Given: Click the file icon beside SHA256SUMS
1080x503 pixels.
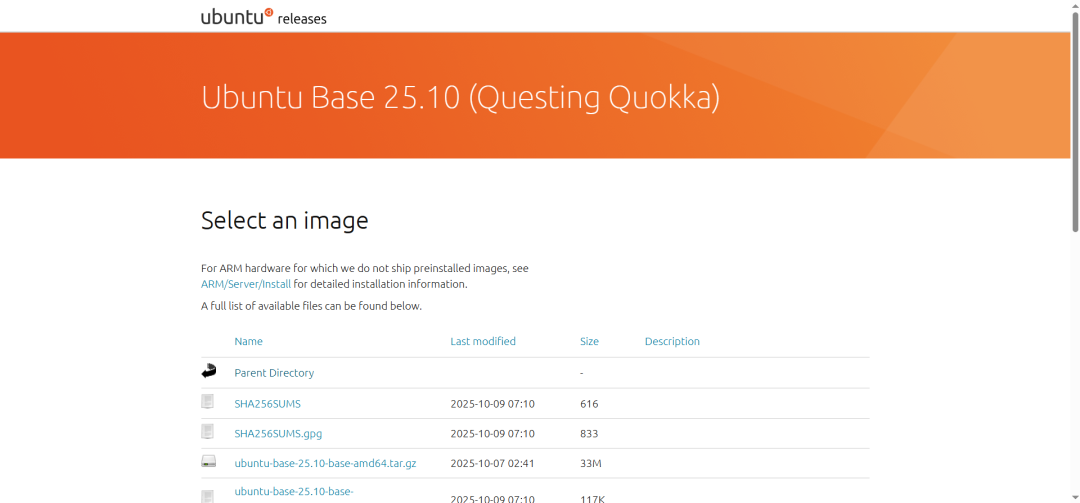Looking at the screenshot, I should [x=208, y=402].
